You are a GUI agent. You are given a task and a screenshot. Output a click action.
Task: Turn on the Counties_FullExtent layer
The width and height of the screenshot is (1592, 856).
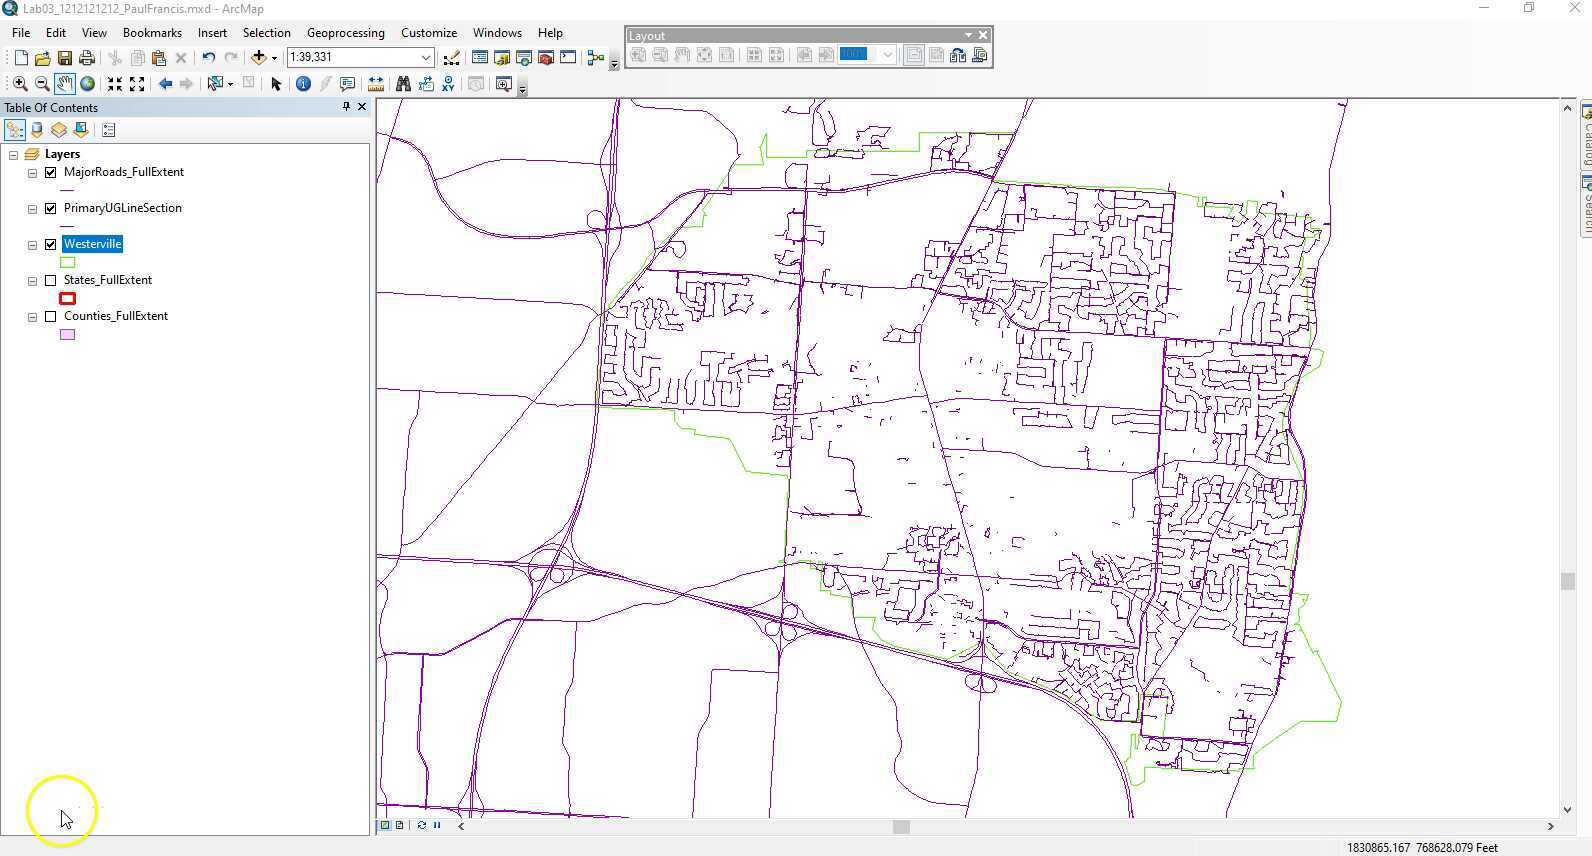(51, 317)
